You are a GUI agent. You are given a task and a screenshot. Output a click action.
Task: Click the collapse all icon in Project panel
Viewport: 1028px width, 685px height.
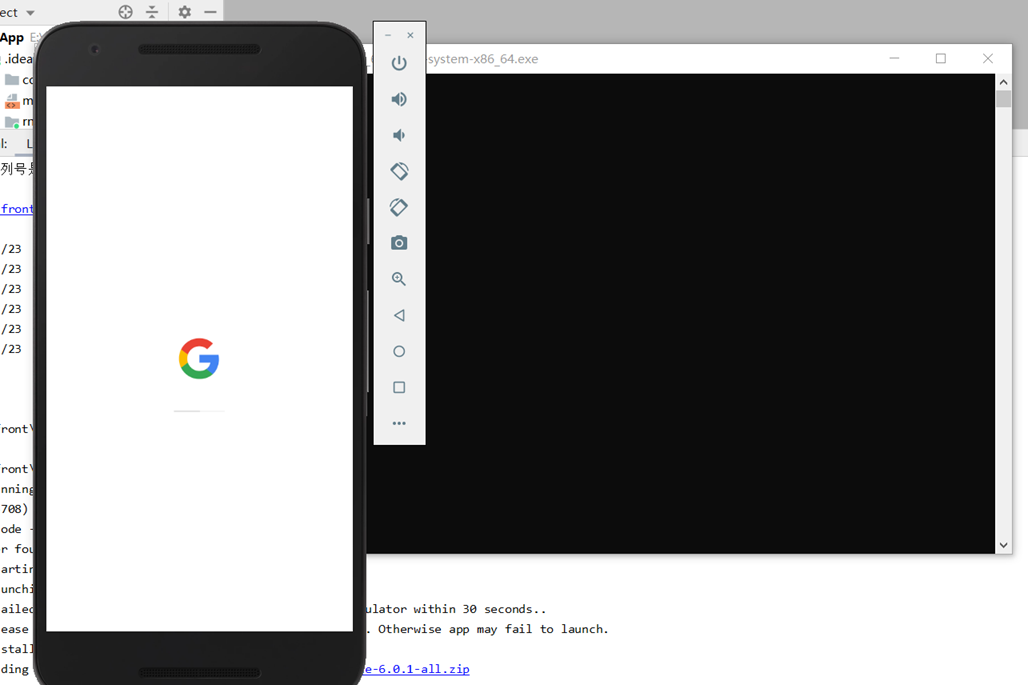pyautogui.click(x=152, y=12)
